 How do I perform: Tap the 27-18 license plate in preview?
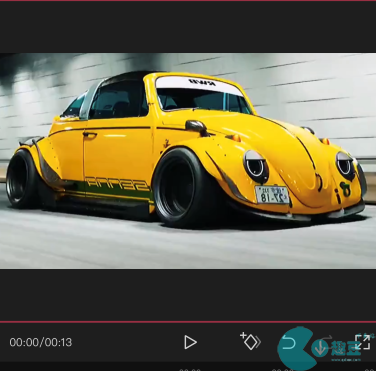[x=272, y=194]
